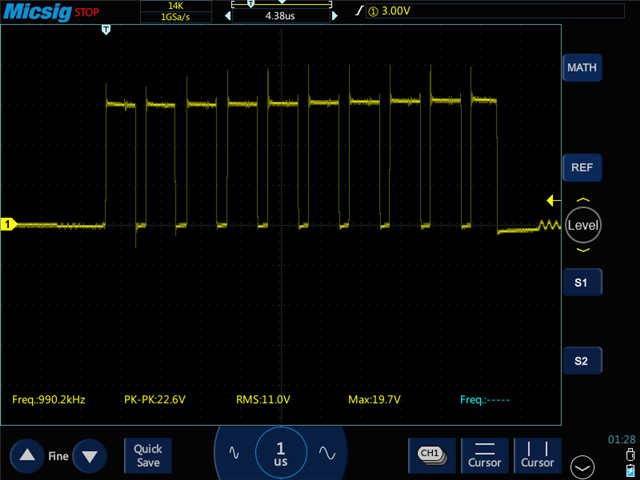Viewport: 640px width, 480px height.
Task: Decrease vertical scale with down arrow button
Action: [89, 456]
